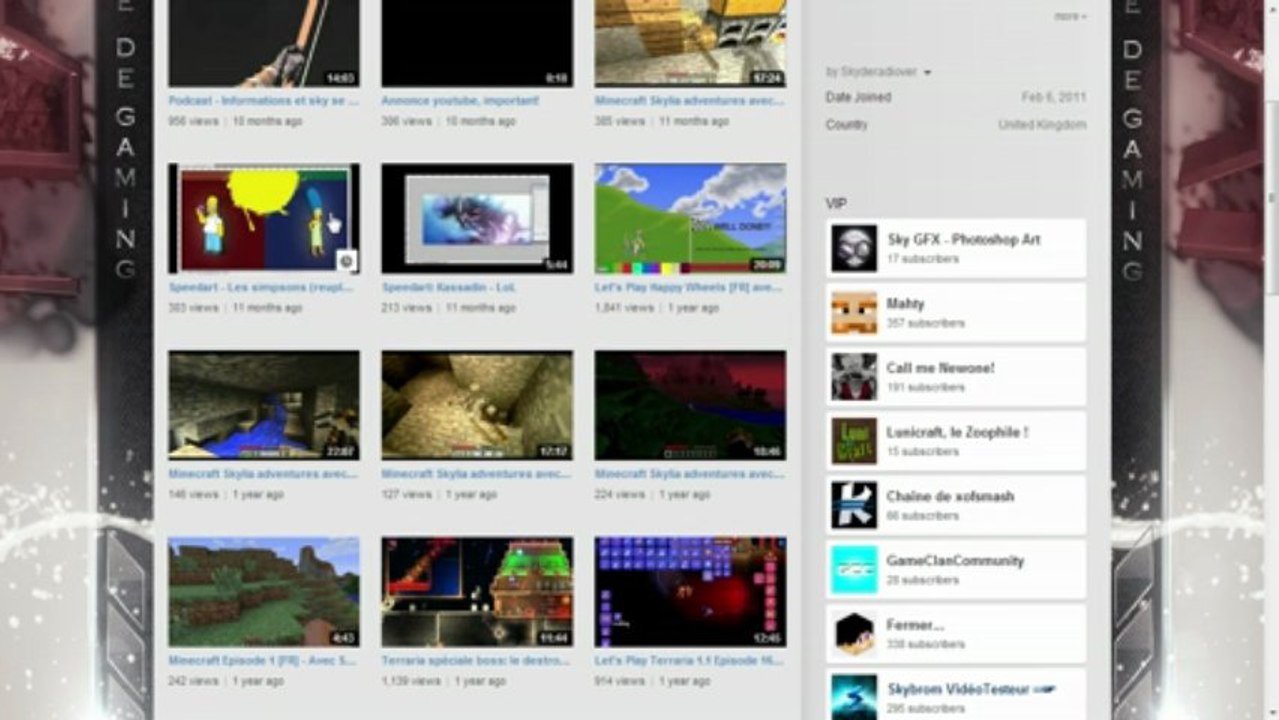Open the Lunicraft, le Zoophile ! avatar icon
Image resolution: width=1279 pixels, height=720 pixels.
coord(854,441)
